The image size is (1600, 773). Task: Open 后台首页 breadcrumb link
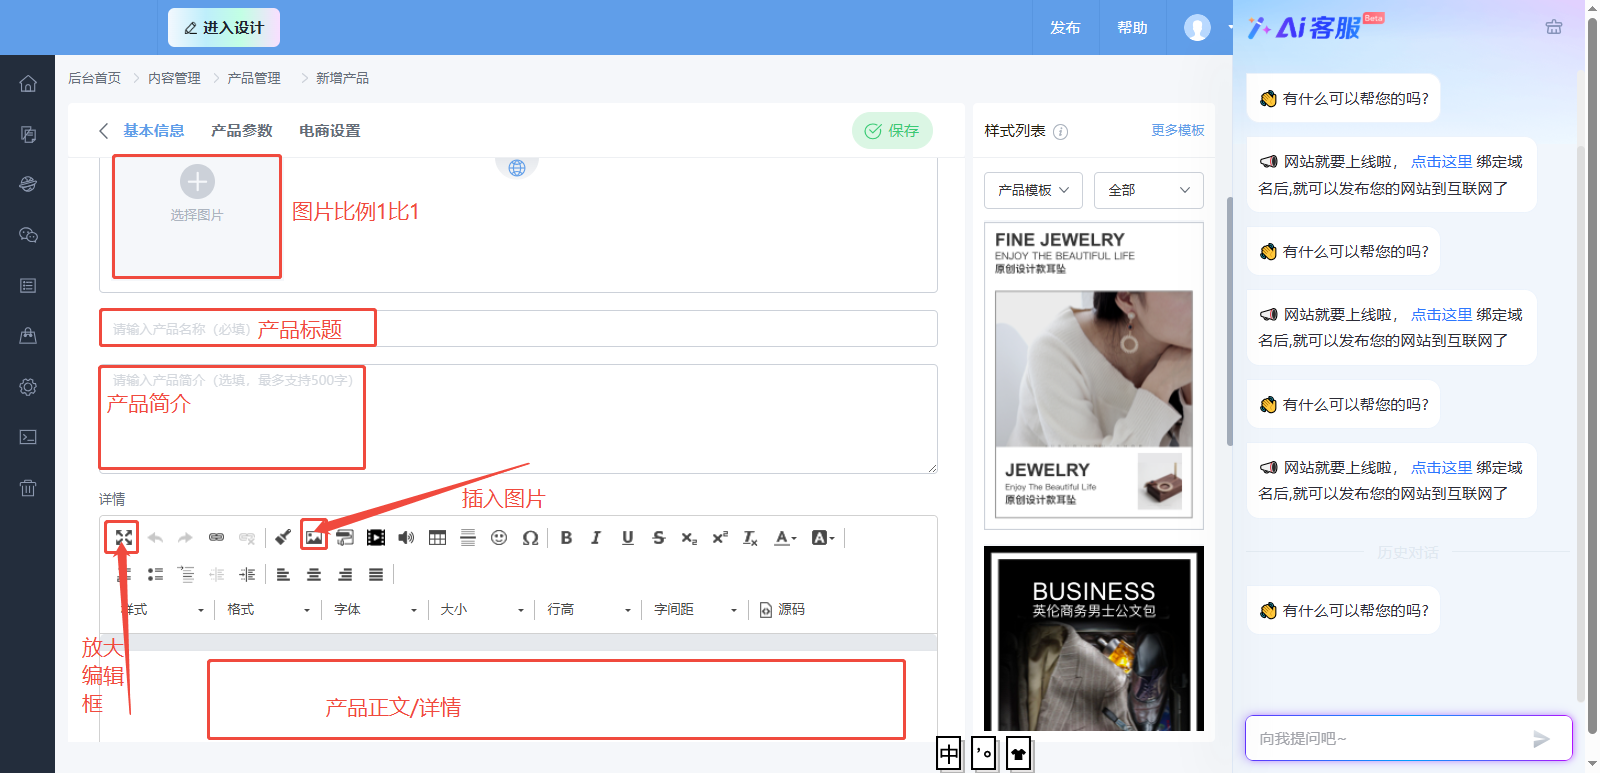[x=94, y=78]
